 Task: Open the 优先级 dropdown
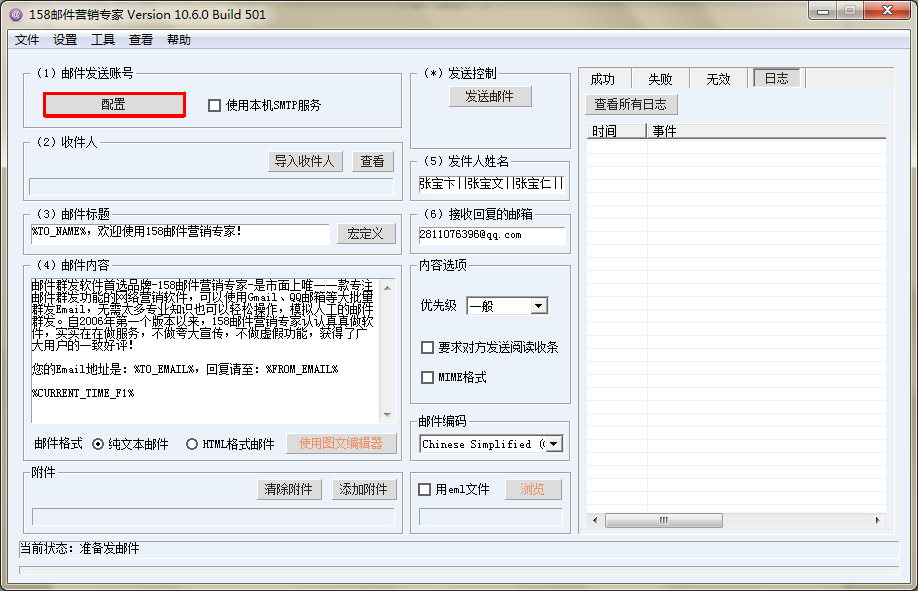point(539,306)
